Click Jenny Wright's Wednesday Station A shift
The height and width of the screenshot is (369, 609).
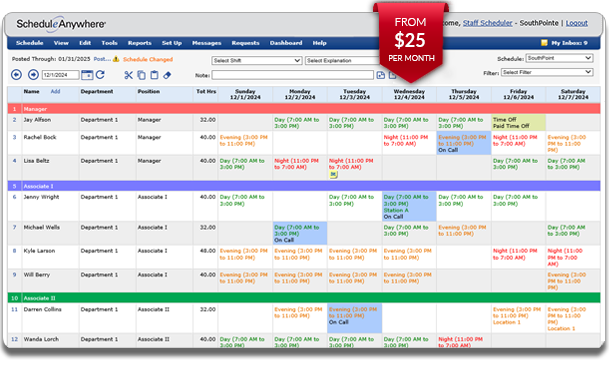click(409, 206)
